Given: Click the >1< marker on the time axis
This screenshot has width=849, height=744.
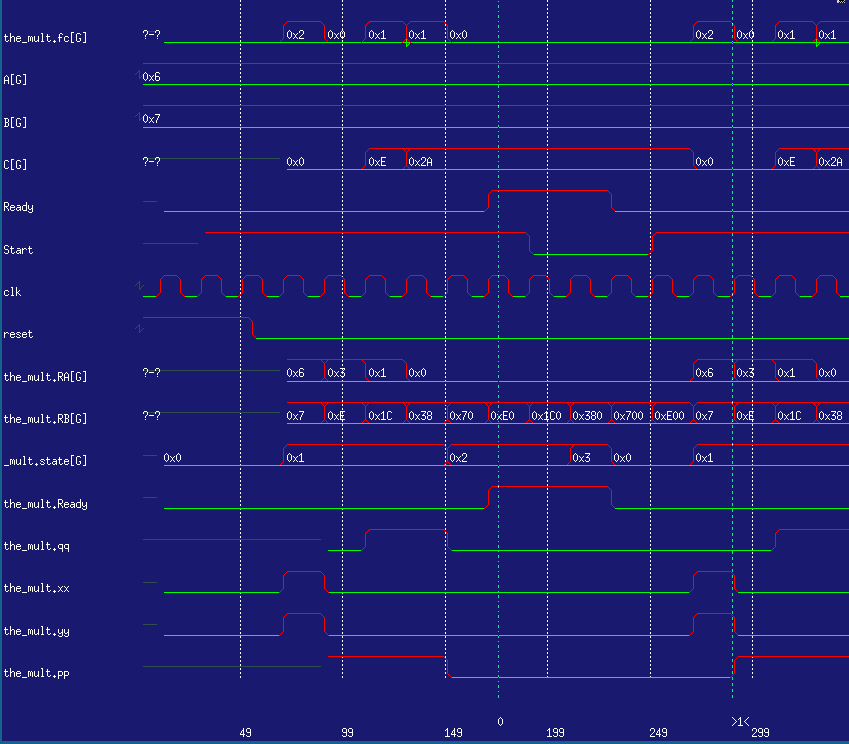Looking at the screenshot, I should [738, 721].
